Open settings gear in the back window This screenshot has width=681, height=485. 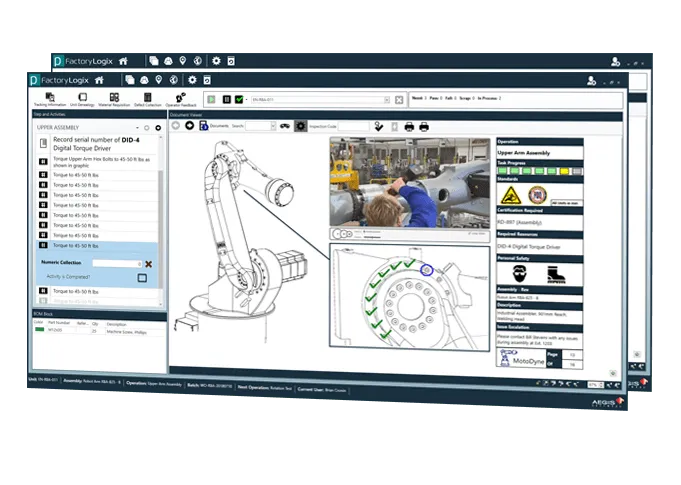216,60
